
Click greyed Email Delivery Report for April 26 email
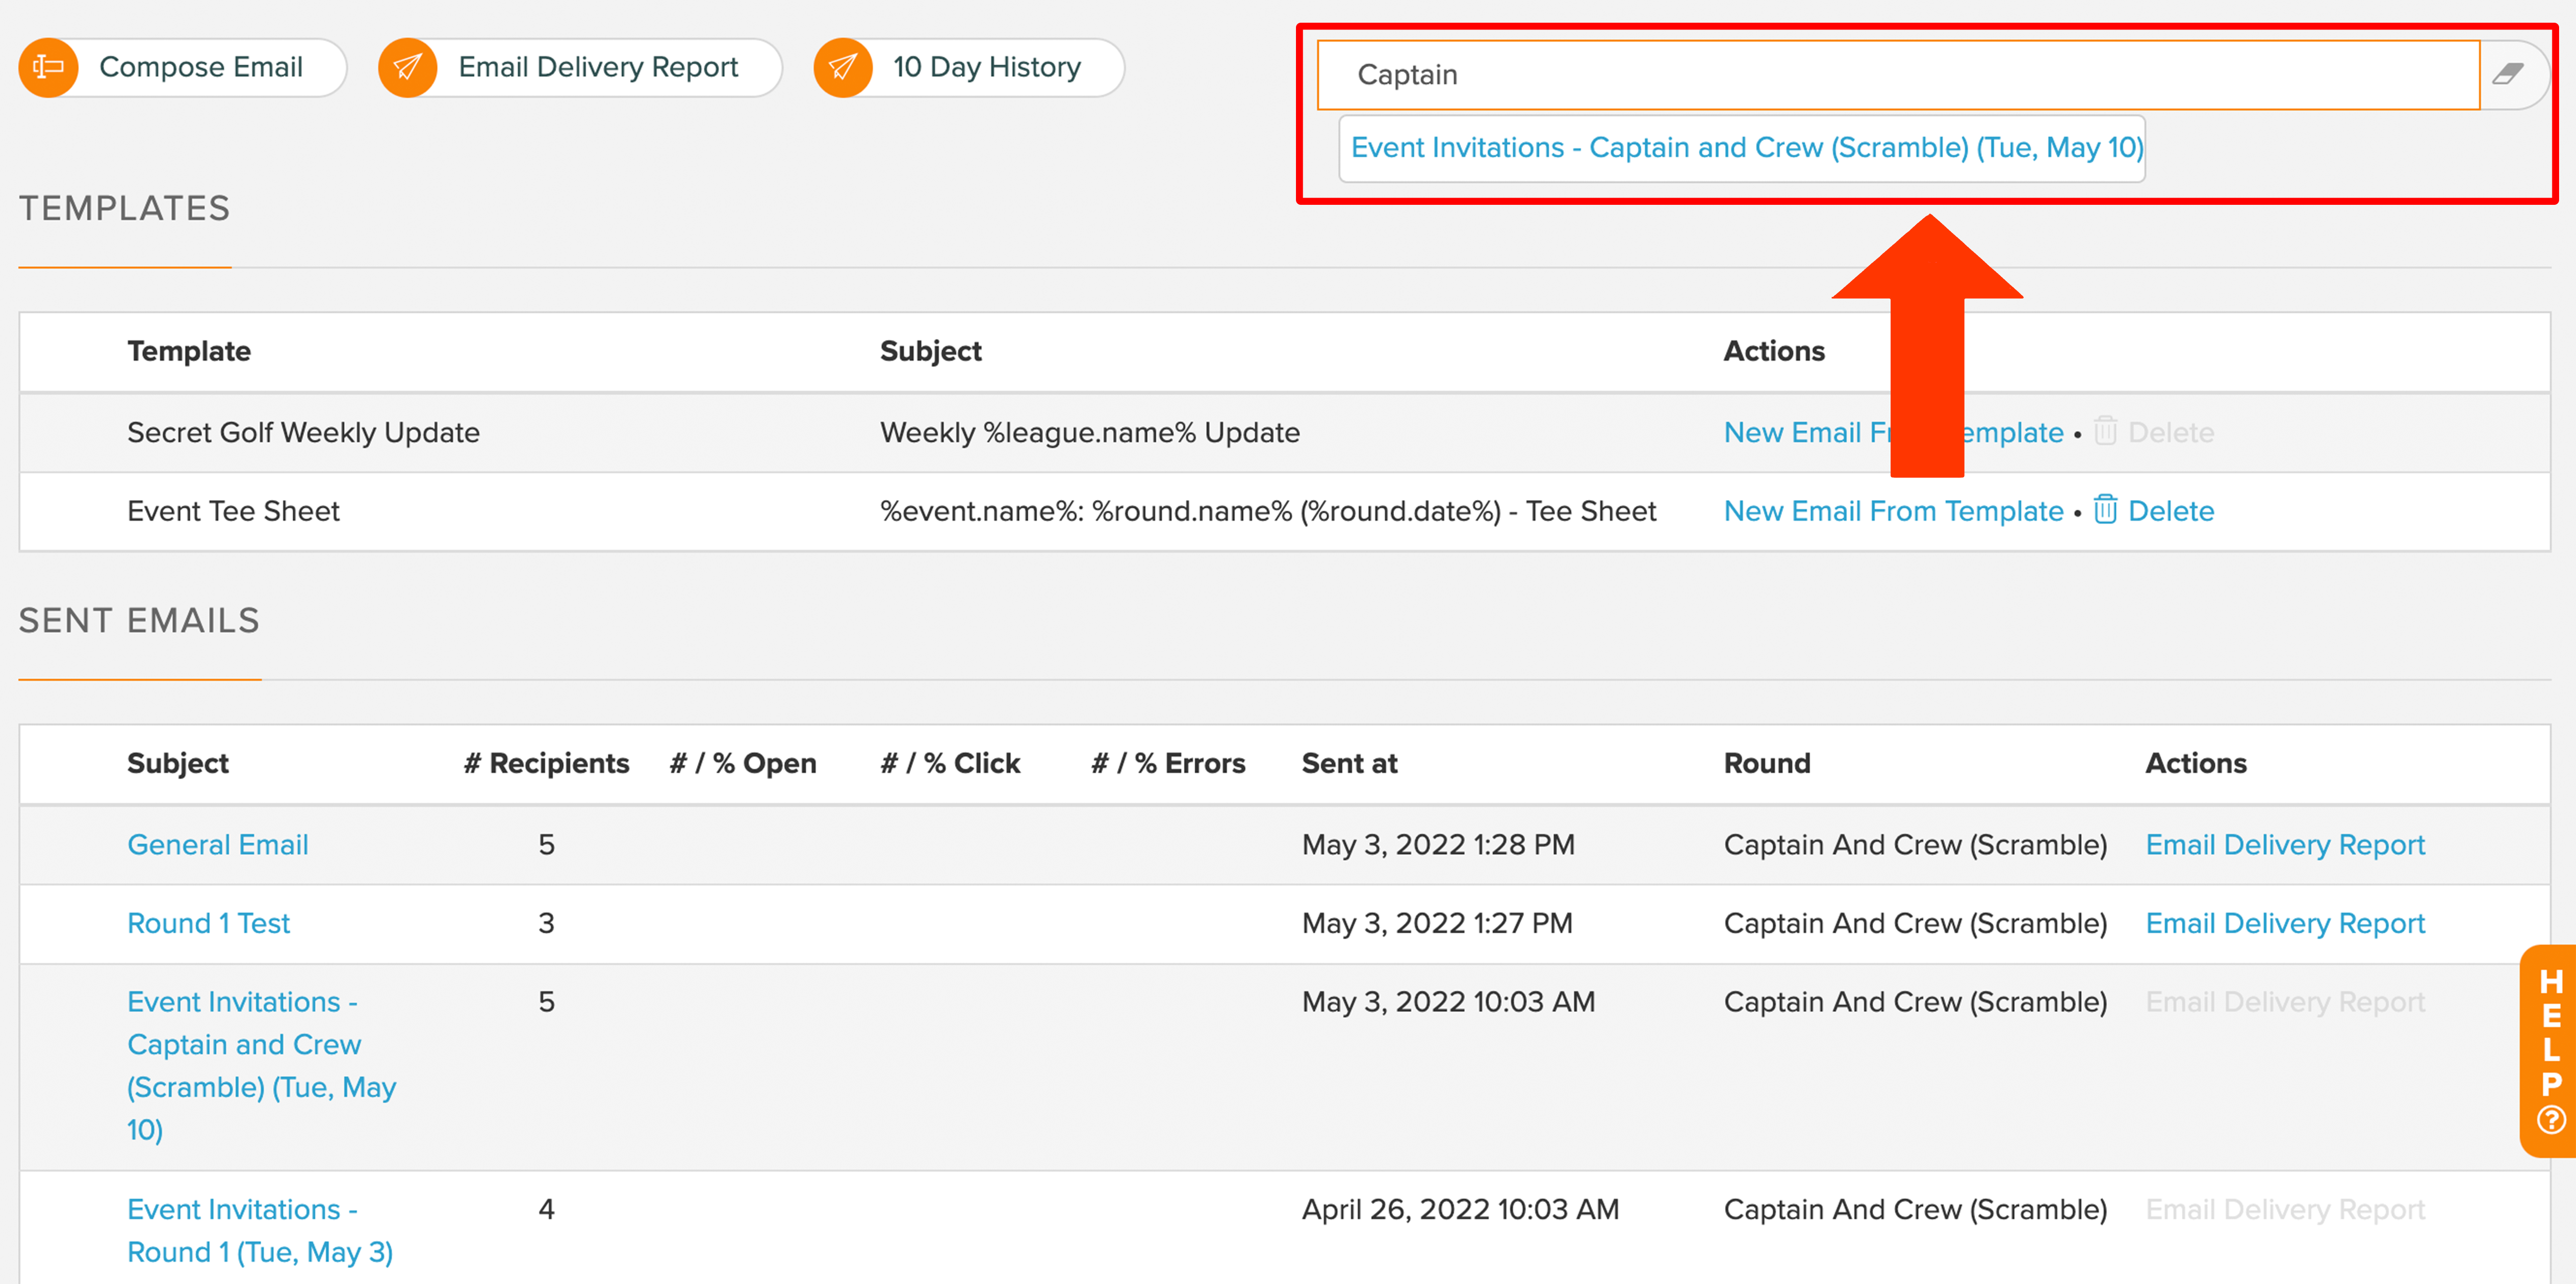(2285, 1210)
